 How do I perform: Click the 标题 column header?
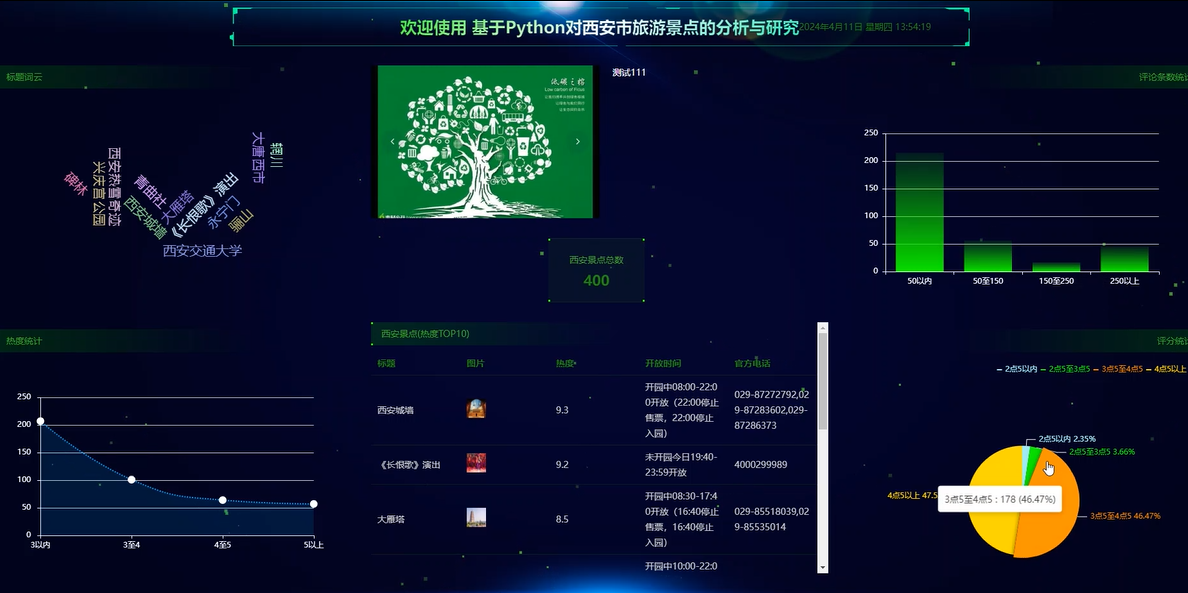point(386,364)
